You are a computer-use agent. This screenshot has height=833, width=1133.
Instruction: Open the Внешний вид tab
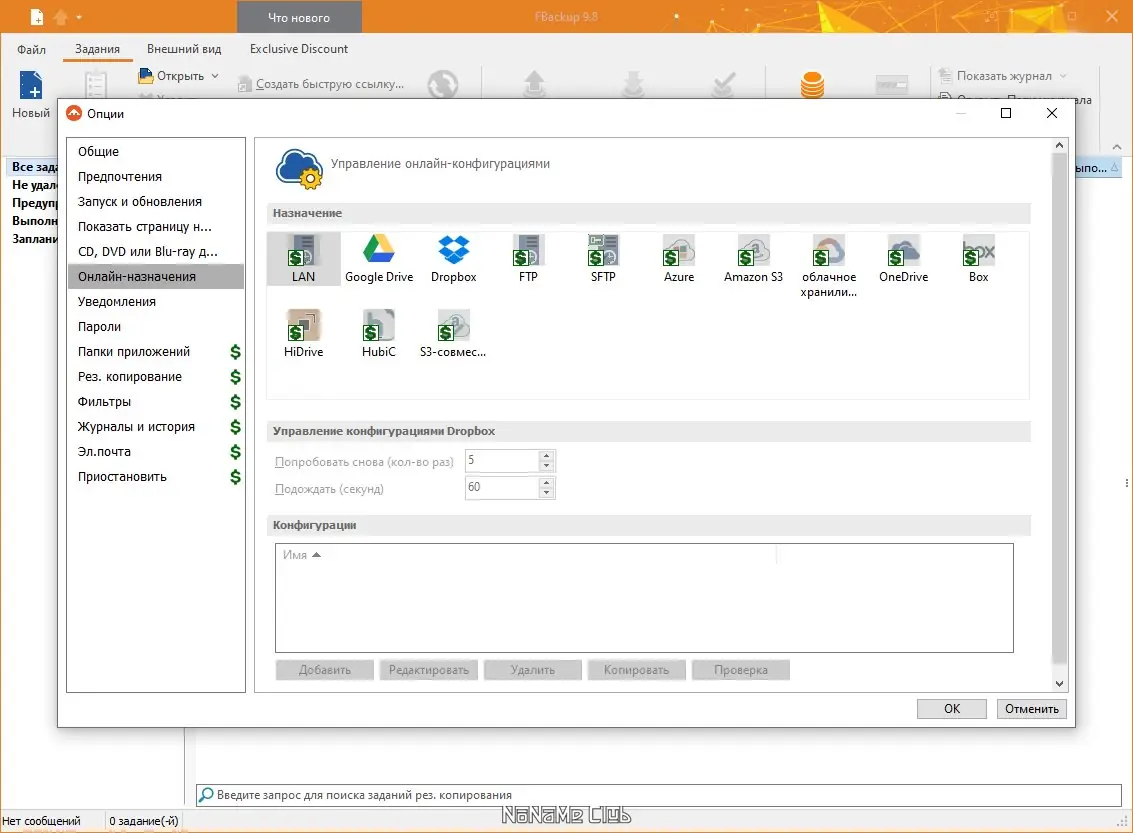(x=184, y=49)
